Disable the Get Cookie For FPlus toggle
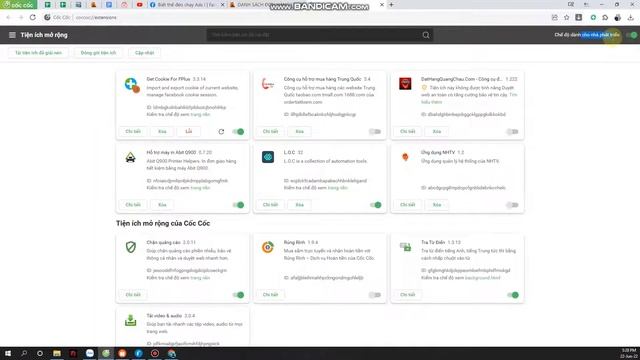 [238, 131]
